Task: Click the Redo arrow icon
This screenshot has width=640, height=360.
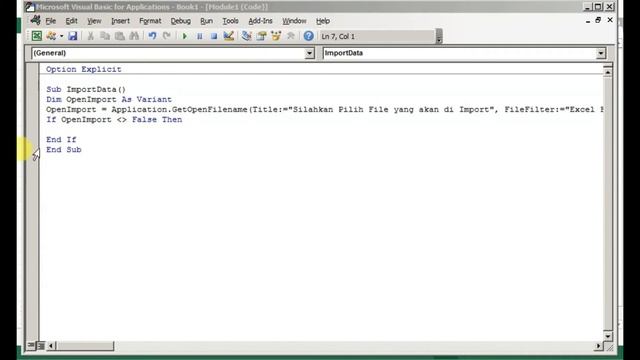Action: click(x=167, y=36)
